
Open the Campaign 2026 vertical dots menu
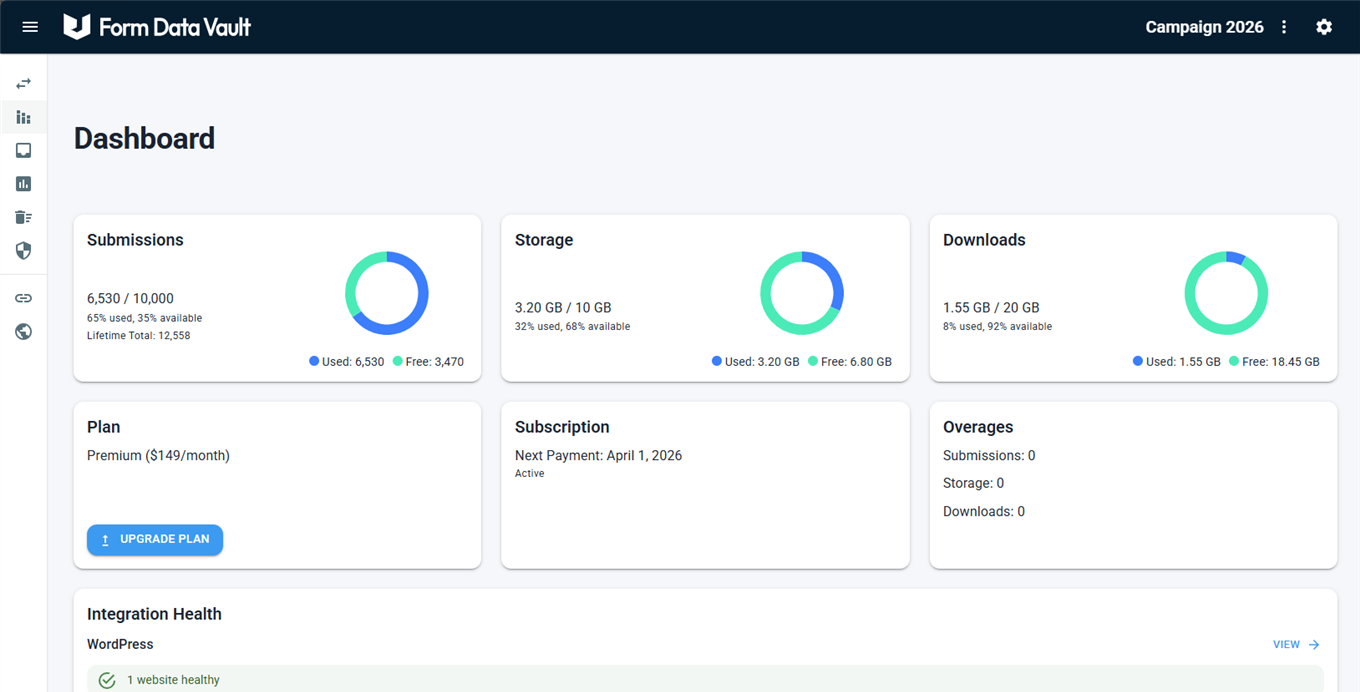point(1285,27)
